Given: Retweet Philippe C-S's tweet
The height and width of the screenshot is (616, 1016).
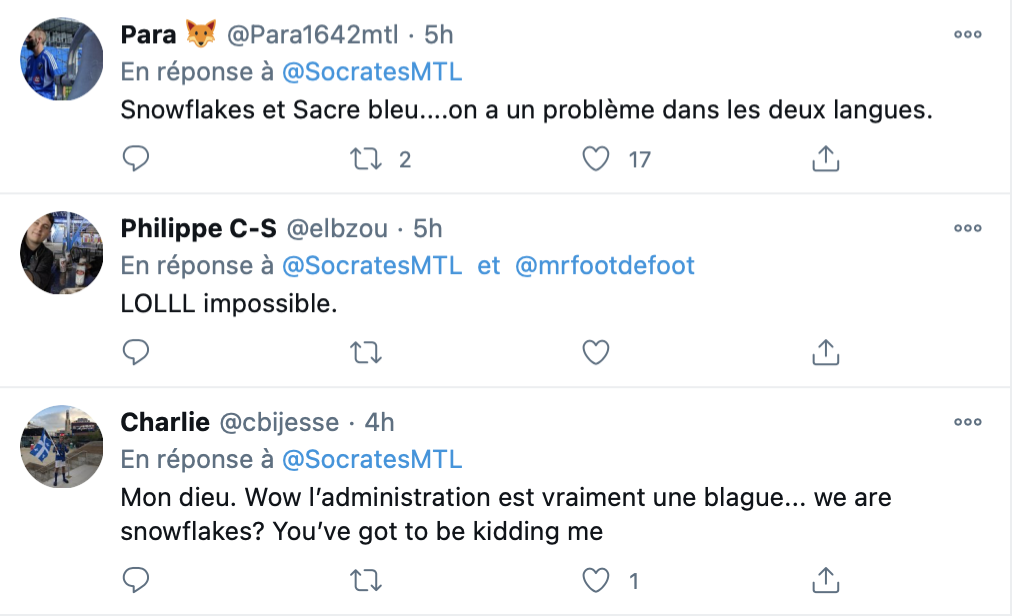Looking at the screenshot, I should (x=365, y=352).
